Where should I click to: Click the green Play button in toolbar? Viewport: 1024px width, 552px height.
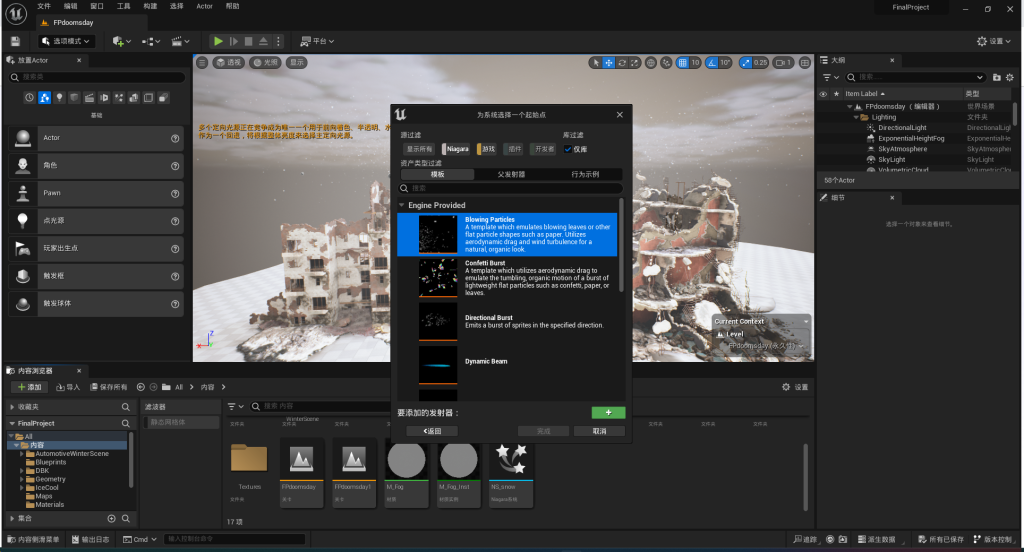pyautogui.click(x=218, y=41)
